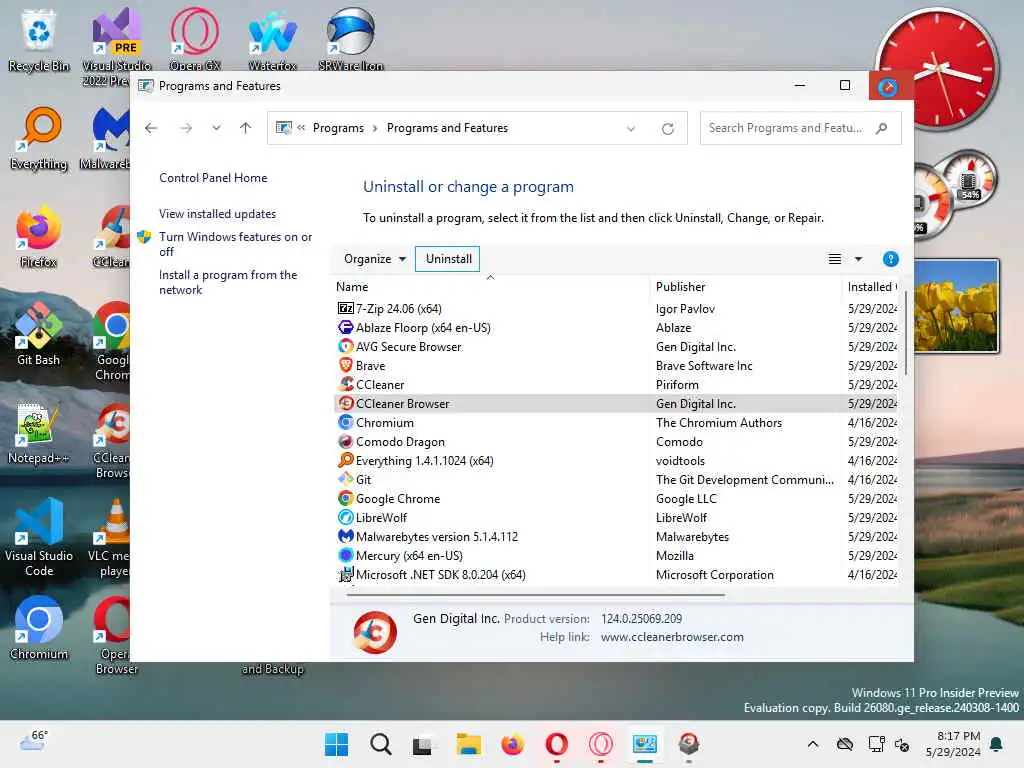Select Microsoft .NET SDK 8.0.204 row
Screen dimensions: 1024x768
616,575
